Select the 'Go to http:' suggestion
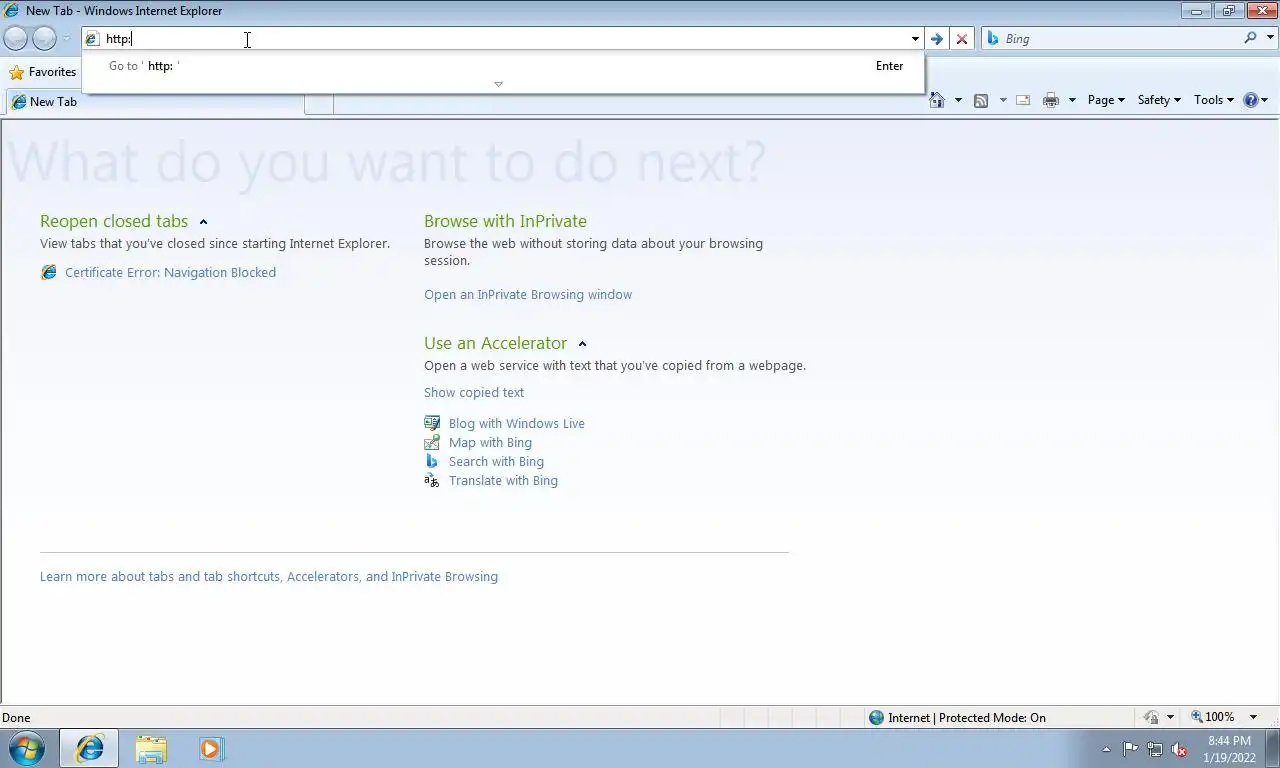 click(503, 66)
